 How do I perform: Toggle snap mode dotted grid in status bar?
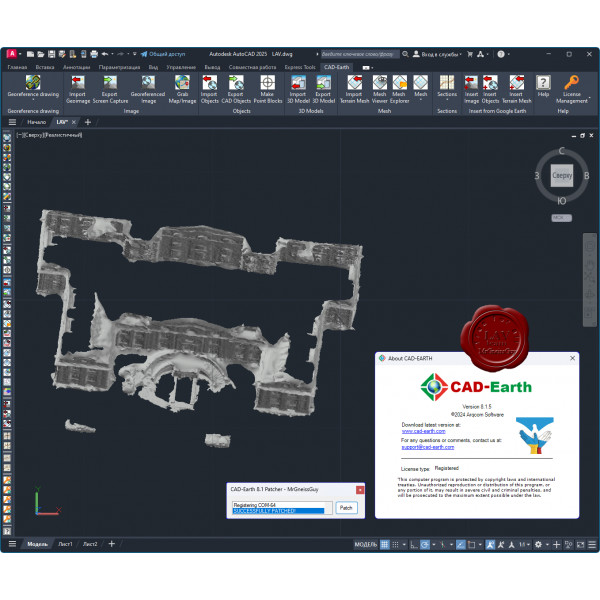(x=396, y=544)
